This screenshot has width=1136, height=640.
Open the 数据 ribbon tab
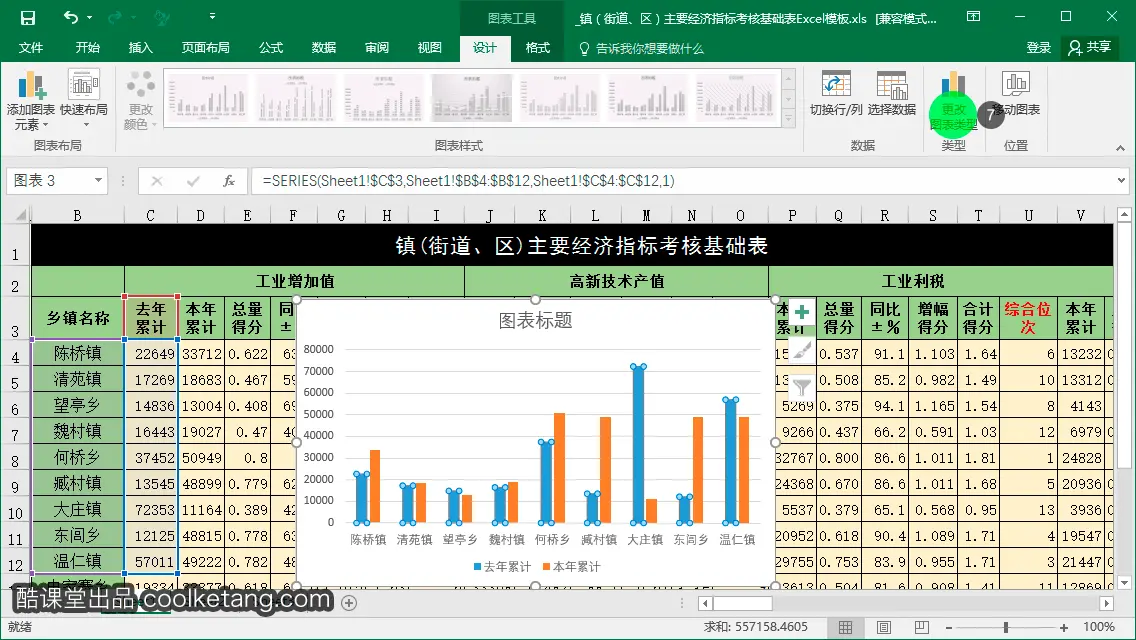pos(323,47)
